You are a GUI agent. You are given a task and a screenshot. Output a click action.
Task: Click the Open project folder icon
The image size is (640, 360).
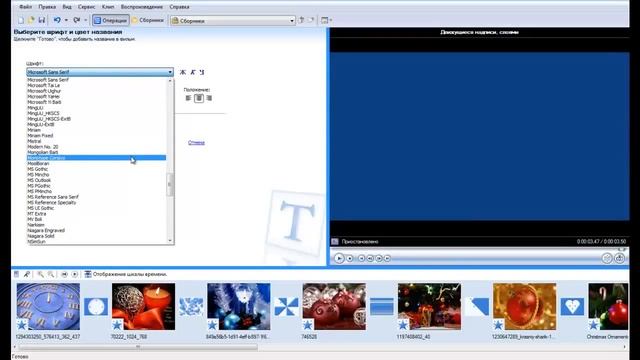(31, 20)
